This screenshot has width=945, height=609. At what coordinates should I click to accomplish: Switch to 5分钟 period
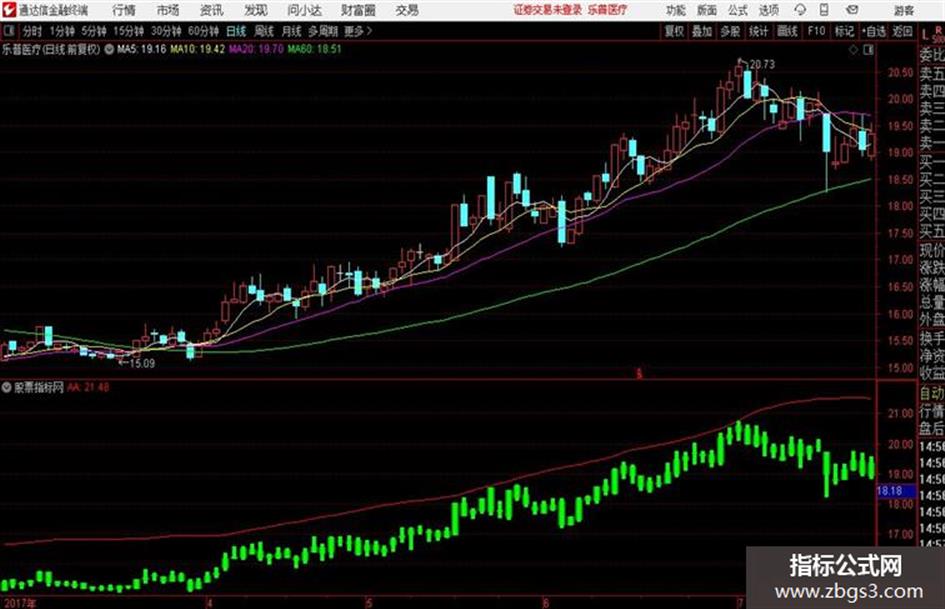click(x=93, y=31)
